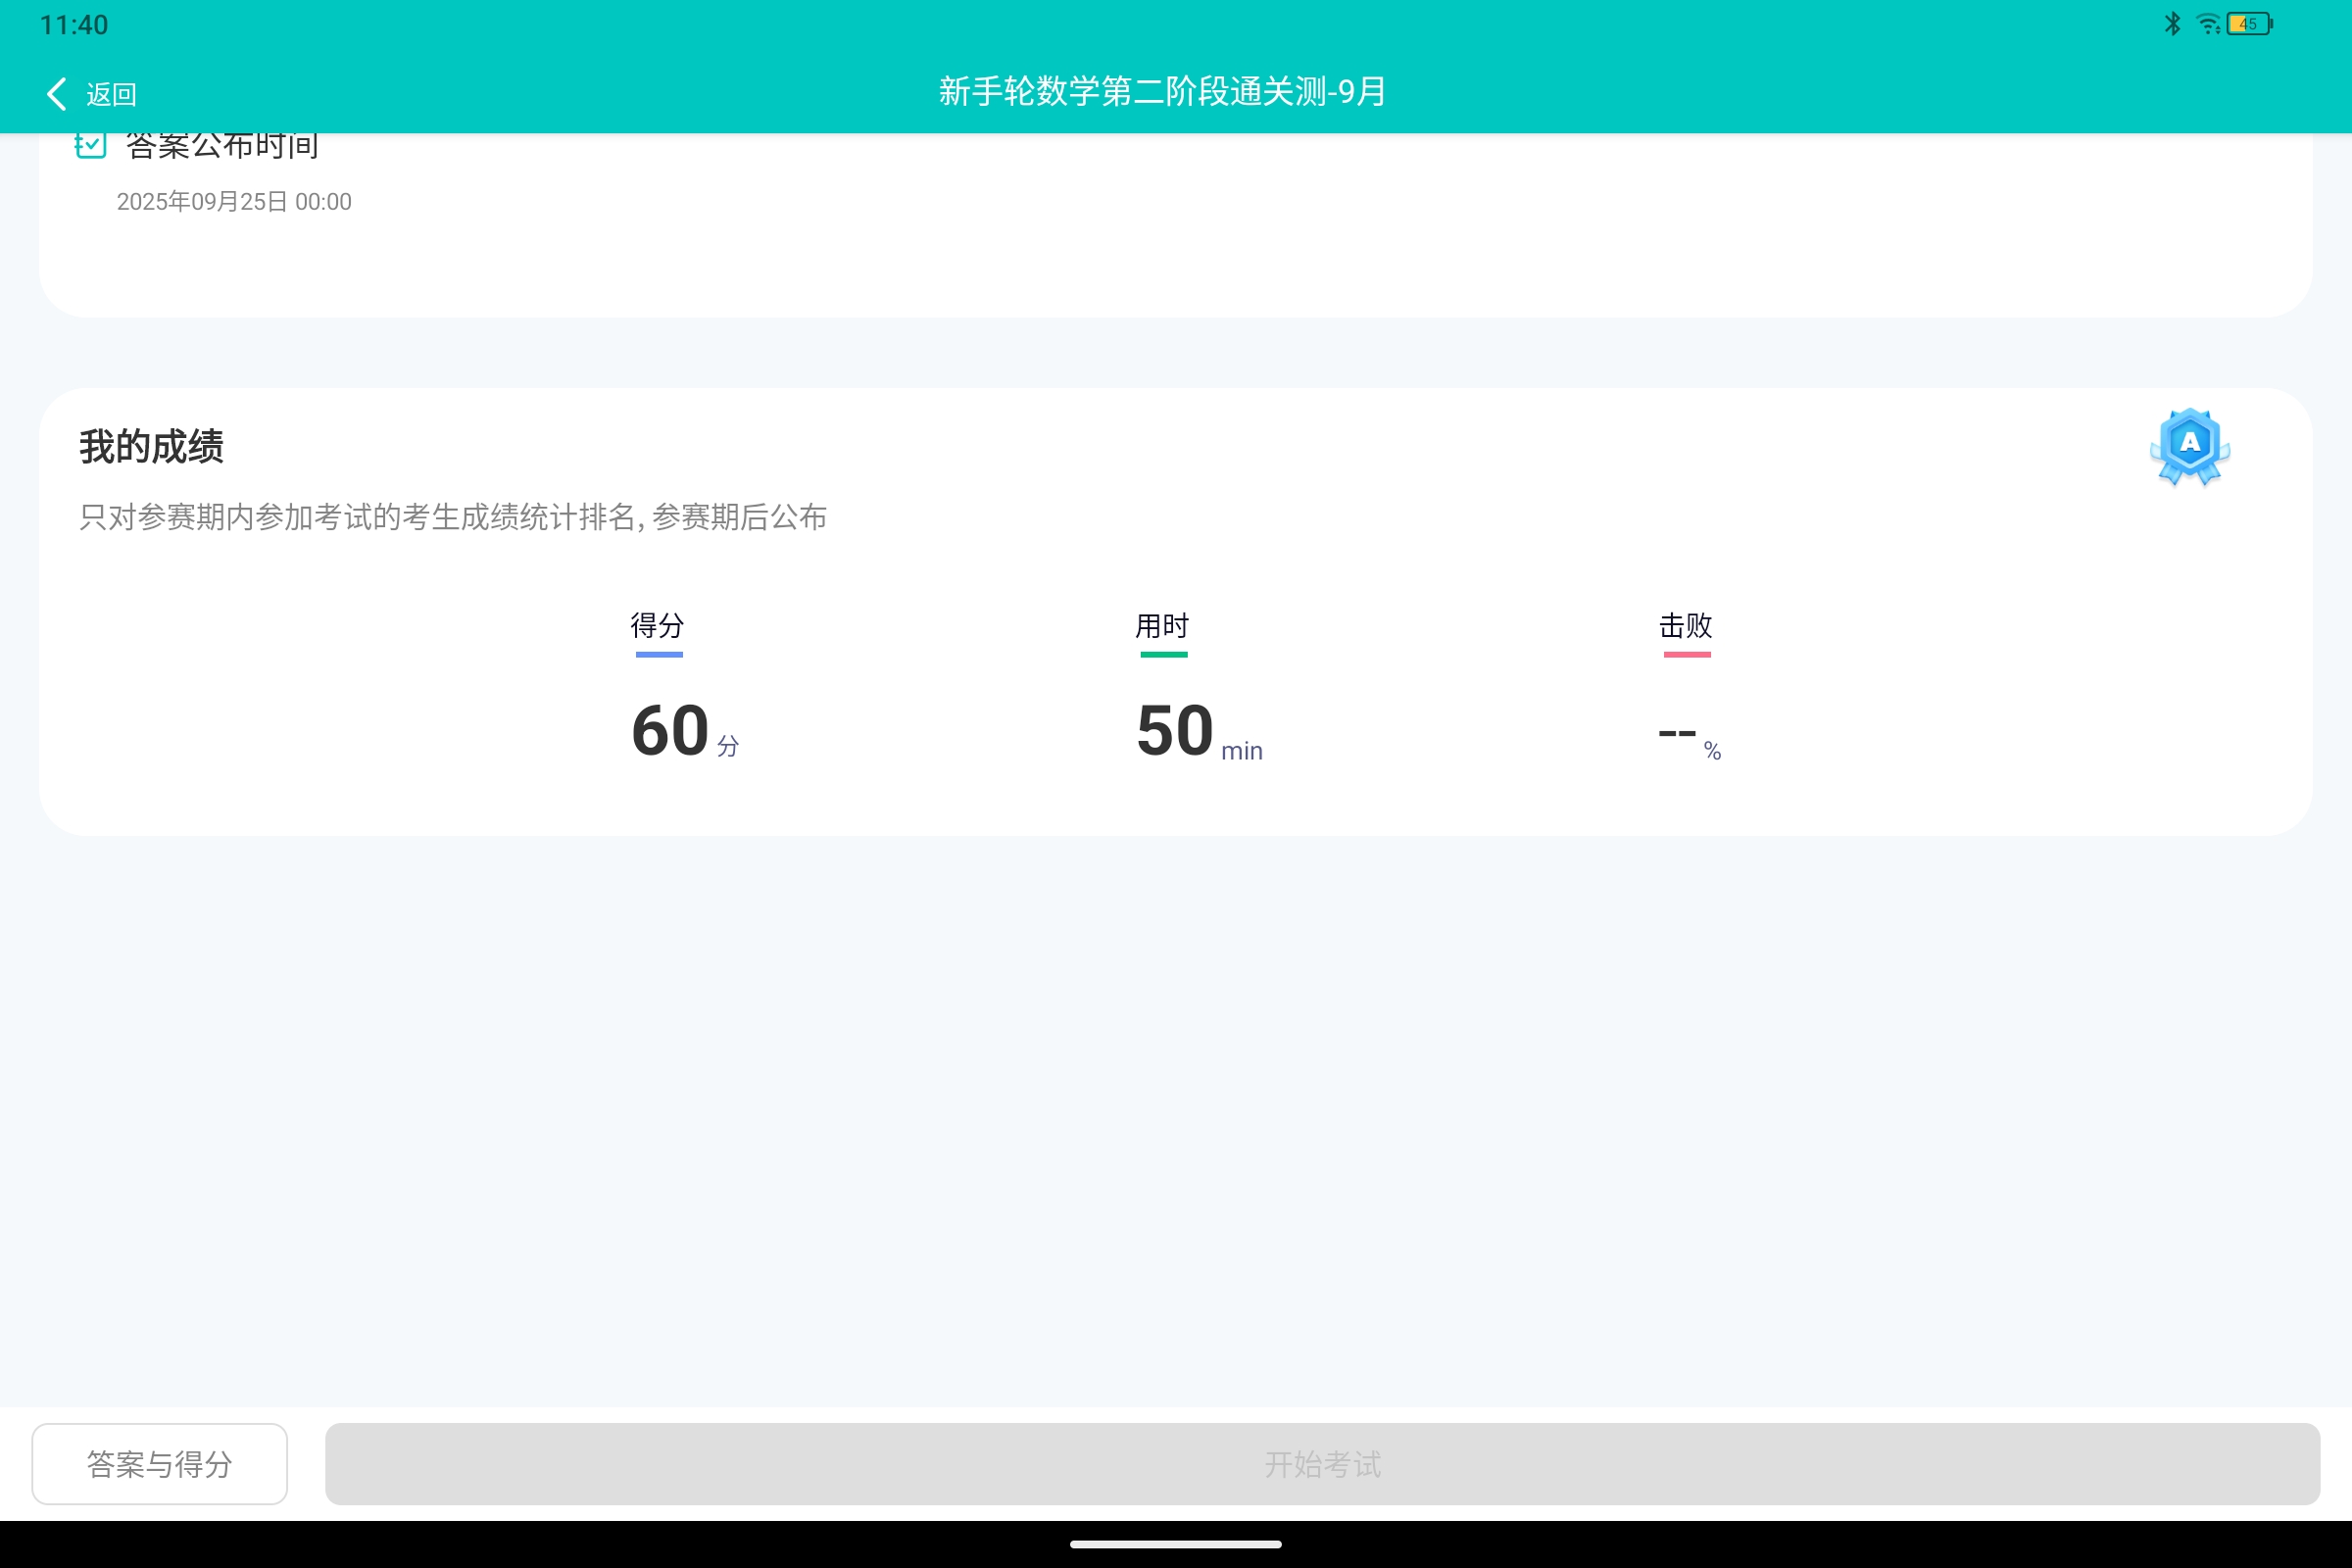This screenshot has height=1568, width=2352.
Task: Tap the back chevron arrow icon
Action: click(x=57, y=94)
